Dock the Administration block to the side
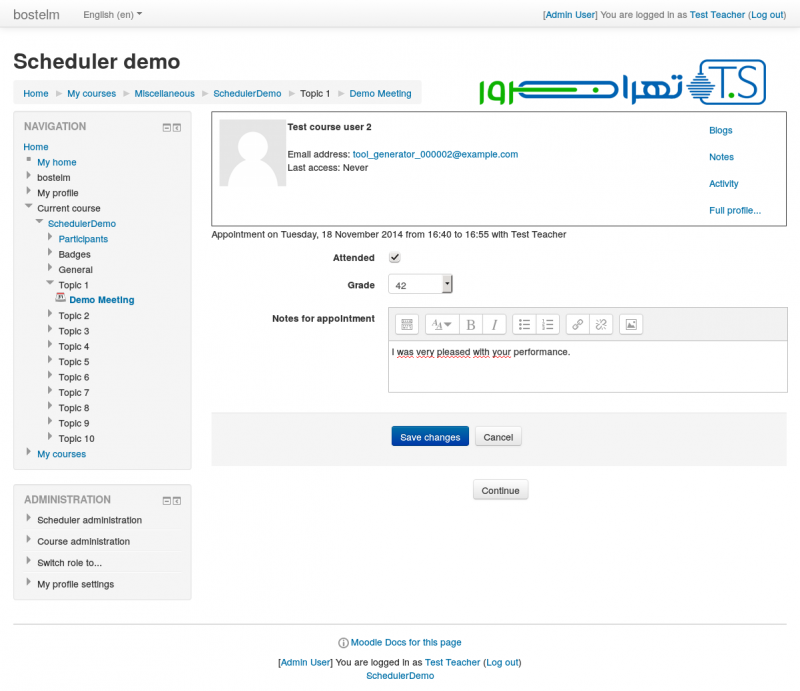This screenshot has height=691, width=800. tap(177, 500)
